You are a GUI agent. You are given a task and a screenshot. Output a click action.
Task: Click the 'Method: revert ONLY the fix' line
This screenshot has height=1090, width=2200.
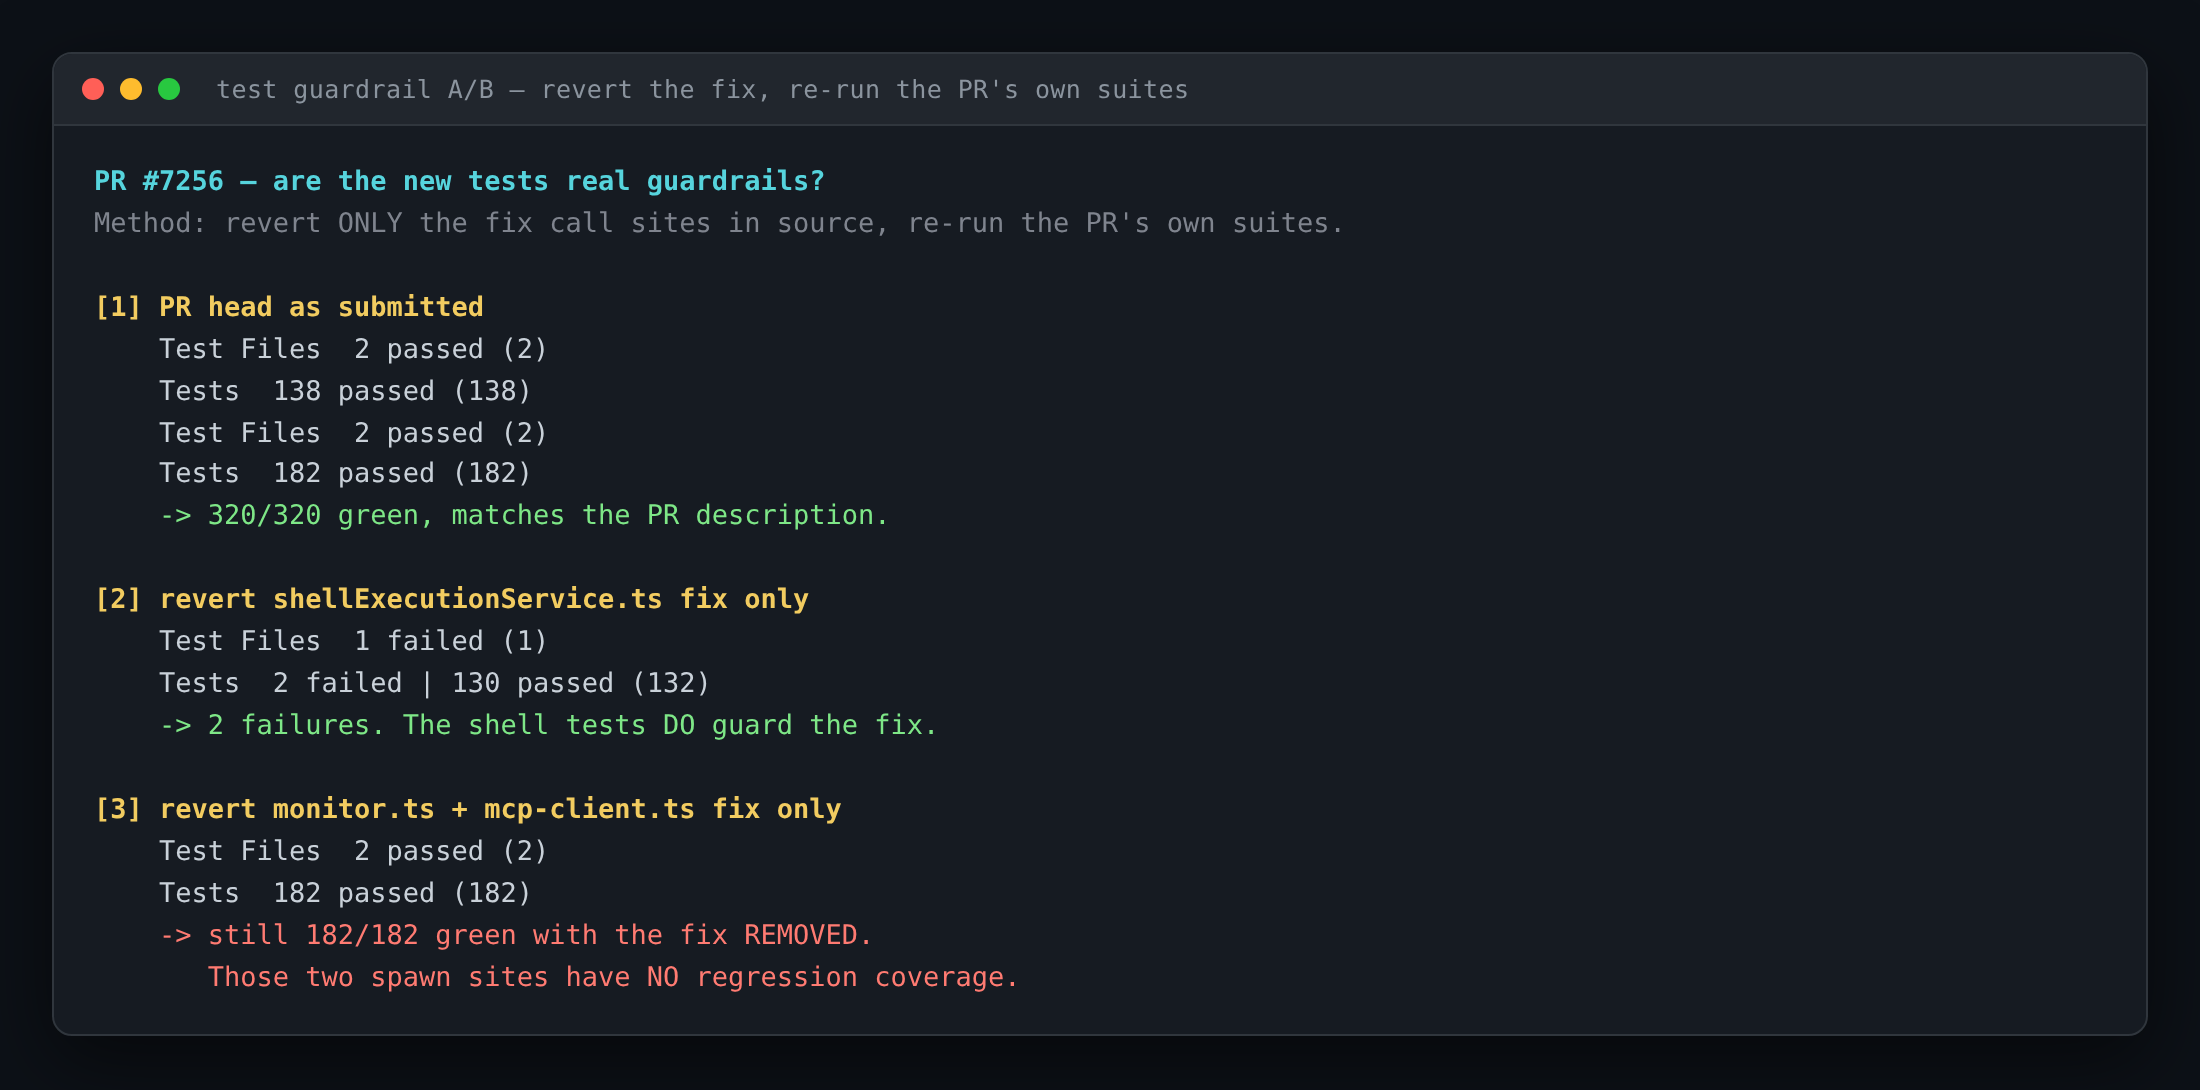point(718,223)
